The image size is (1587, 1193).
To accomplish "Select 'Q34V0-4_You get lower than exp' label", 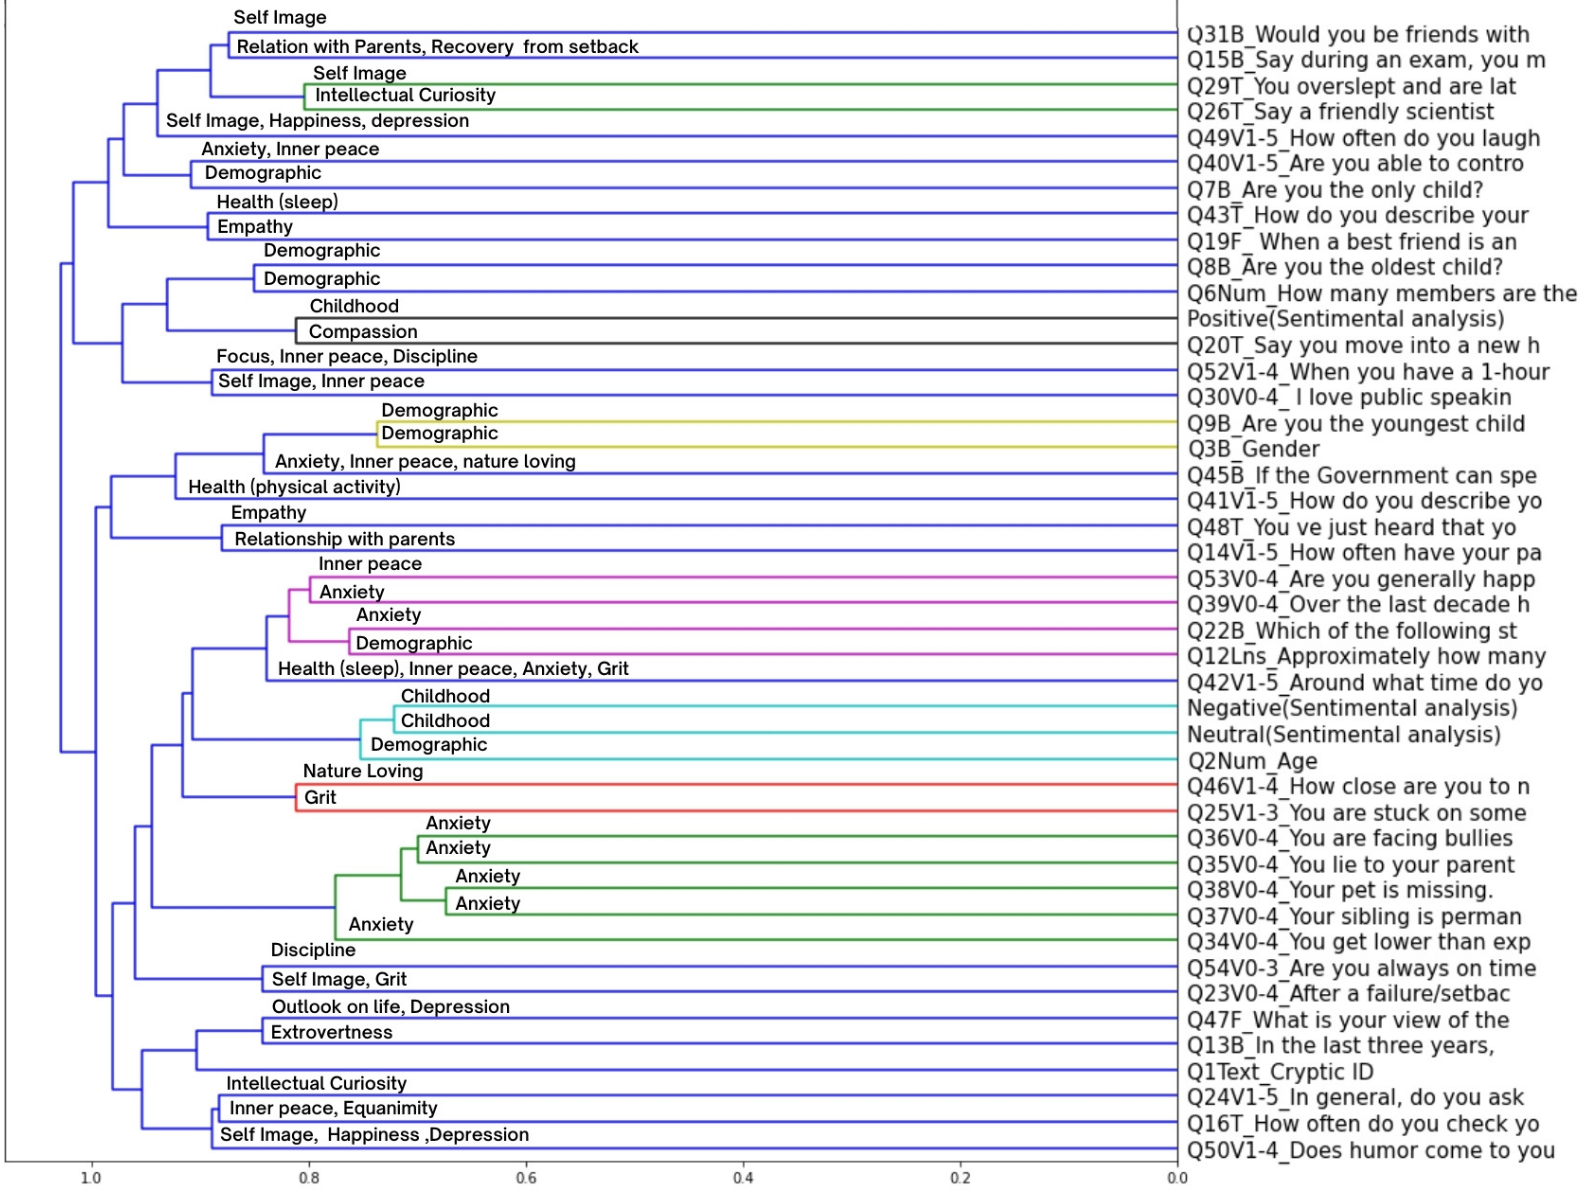I will 1358,942.
